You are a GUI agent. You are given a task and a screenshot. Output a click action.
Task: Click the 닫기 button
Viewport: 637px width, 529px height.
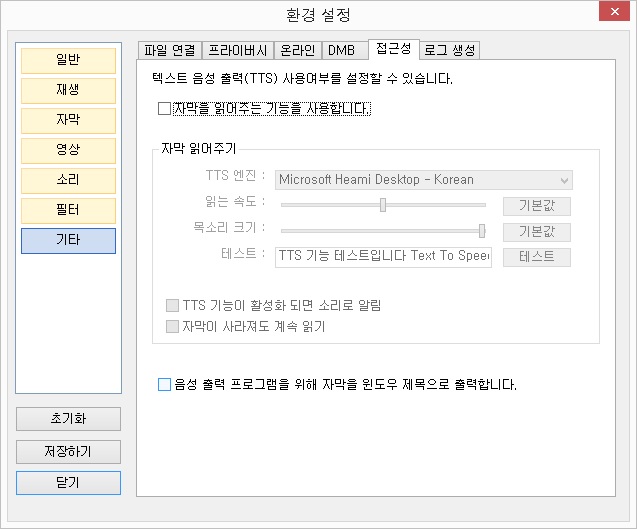[68, 483]
